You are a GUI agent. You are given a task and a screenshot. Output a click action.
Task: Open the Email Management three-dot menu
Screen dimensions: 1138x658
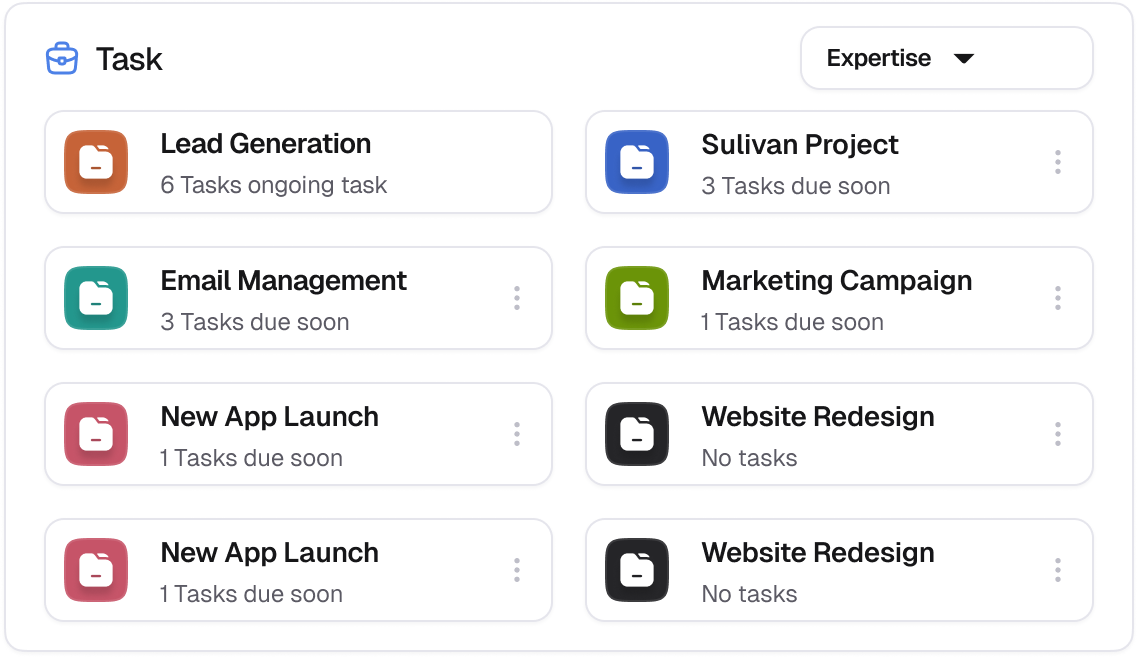(x=517, y=298)
